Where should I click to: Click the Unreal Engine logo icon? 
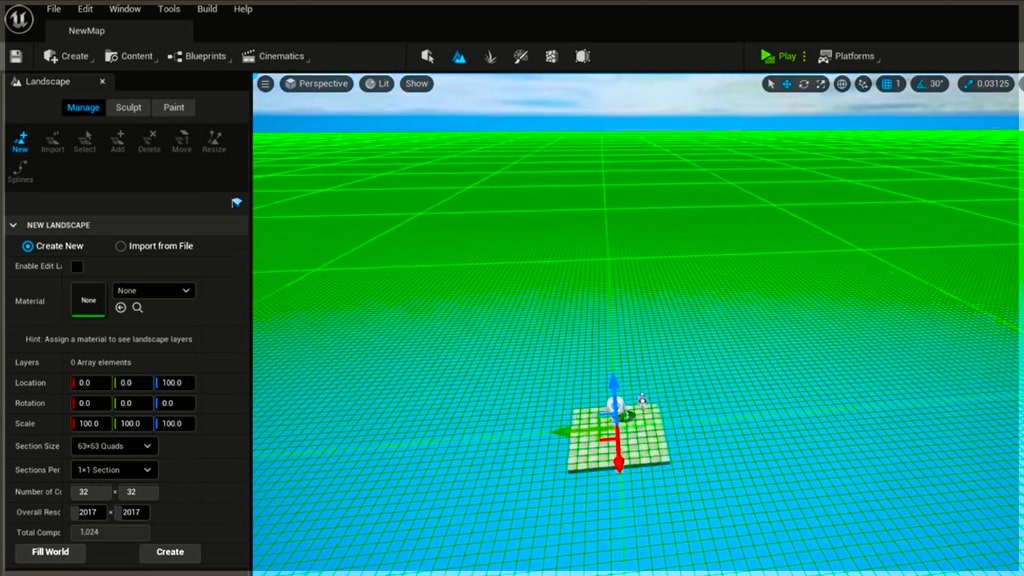(x=19, y=19)
